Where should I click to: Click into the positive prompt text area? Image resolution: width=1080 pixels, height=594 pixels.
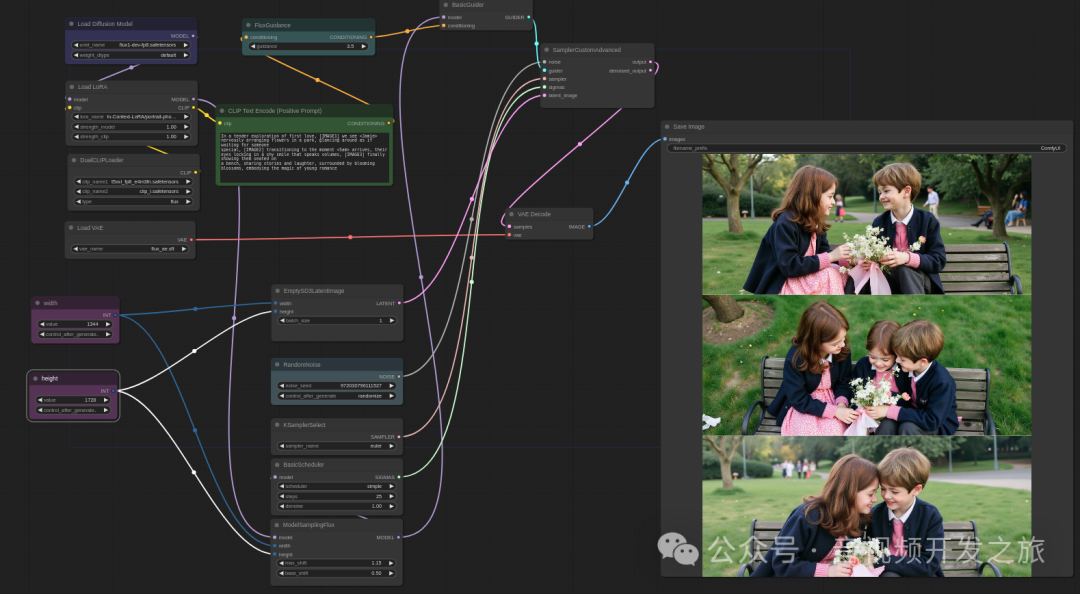click(304, 156)
